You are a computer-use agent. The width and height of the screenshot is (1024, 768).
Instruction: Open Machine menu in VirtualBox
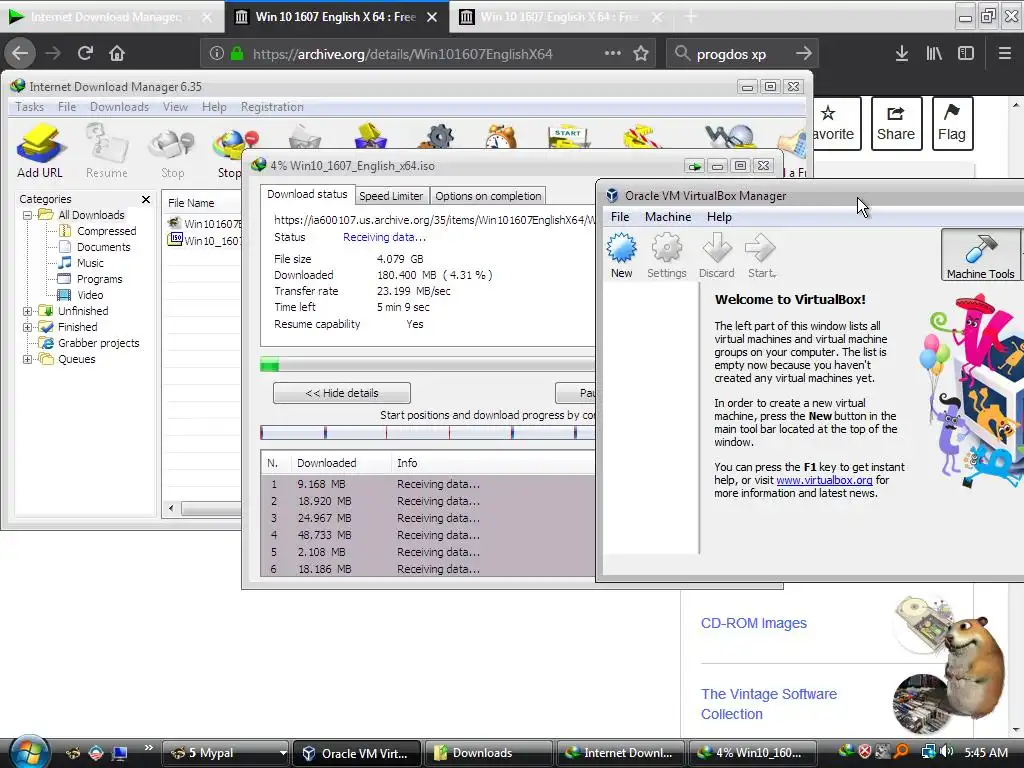coord(667,217)
